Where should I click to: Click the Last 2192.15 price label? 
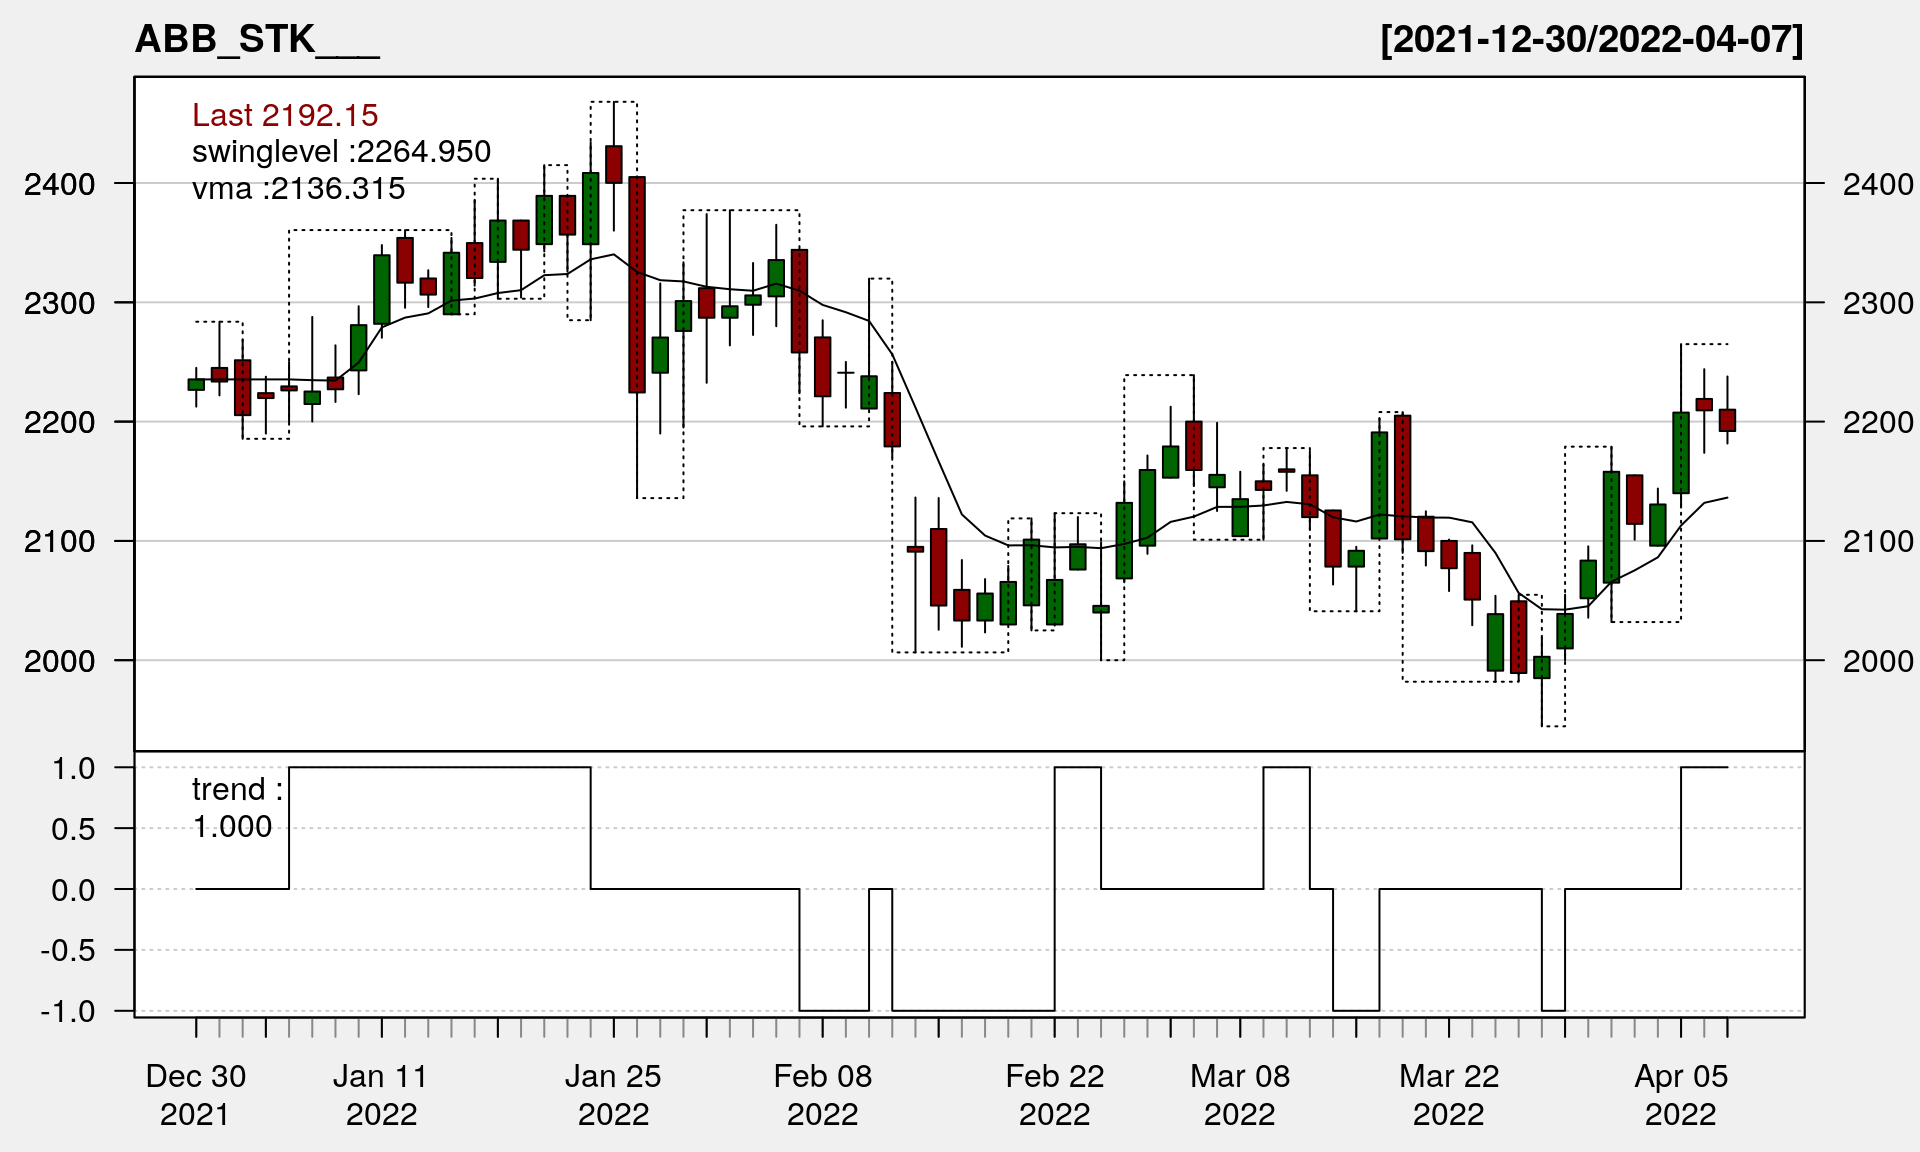285,115
